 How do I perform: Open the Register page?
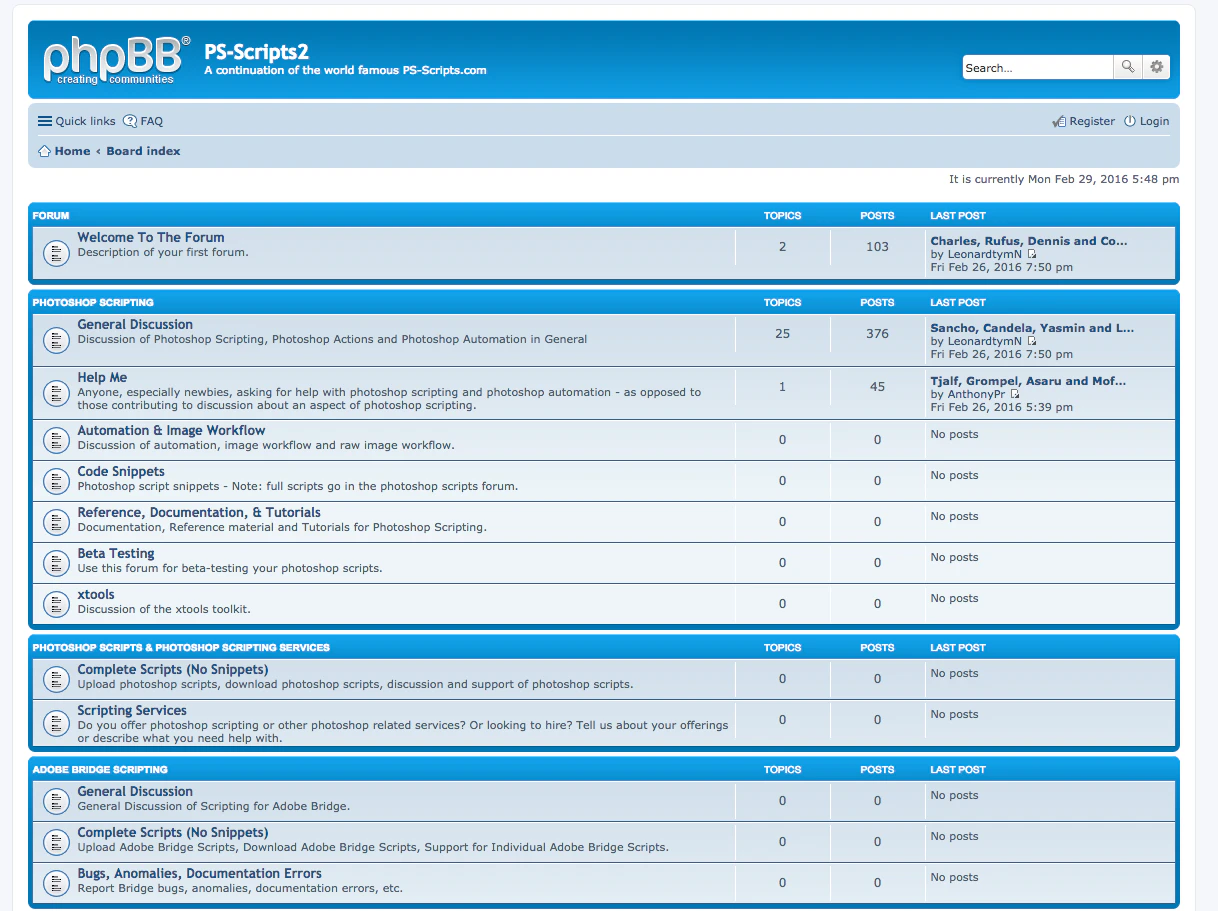(x=1084, y=121)
